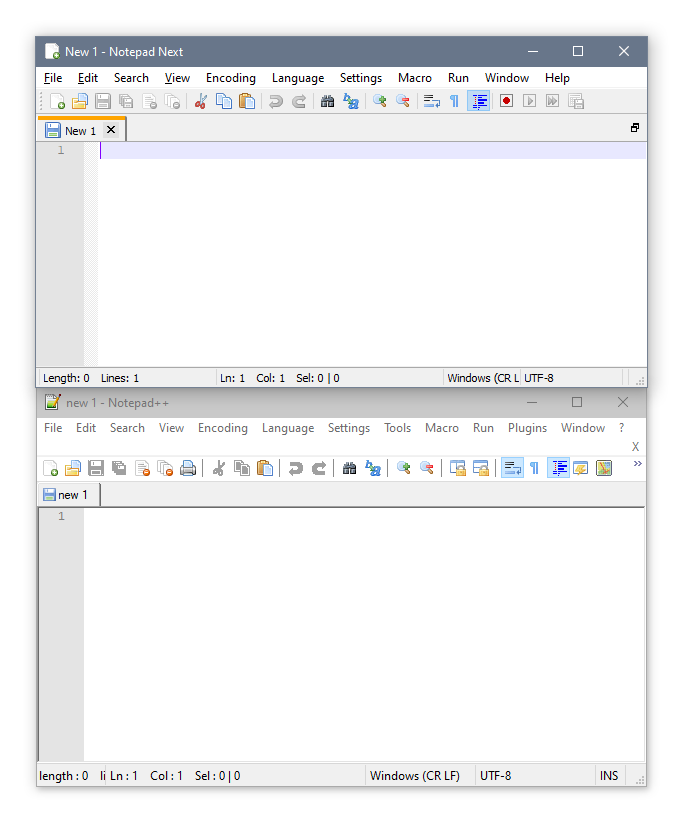The width and height of the screenshot is (697, 835).
Task: Click Undo arrow in Notepad Next toolbar
Action: (x=275, y=101)
